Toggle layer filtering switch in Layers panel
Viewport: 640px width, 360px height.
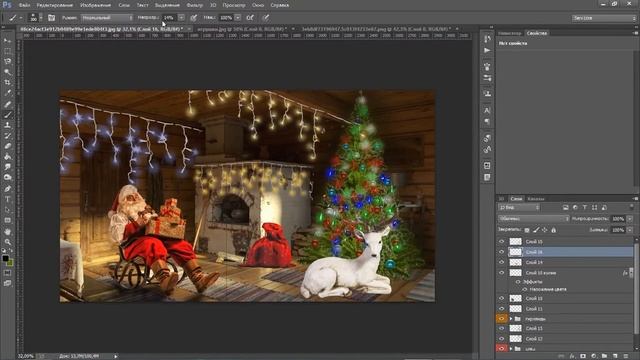coord(631,207)
